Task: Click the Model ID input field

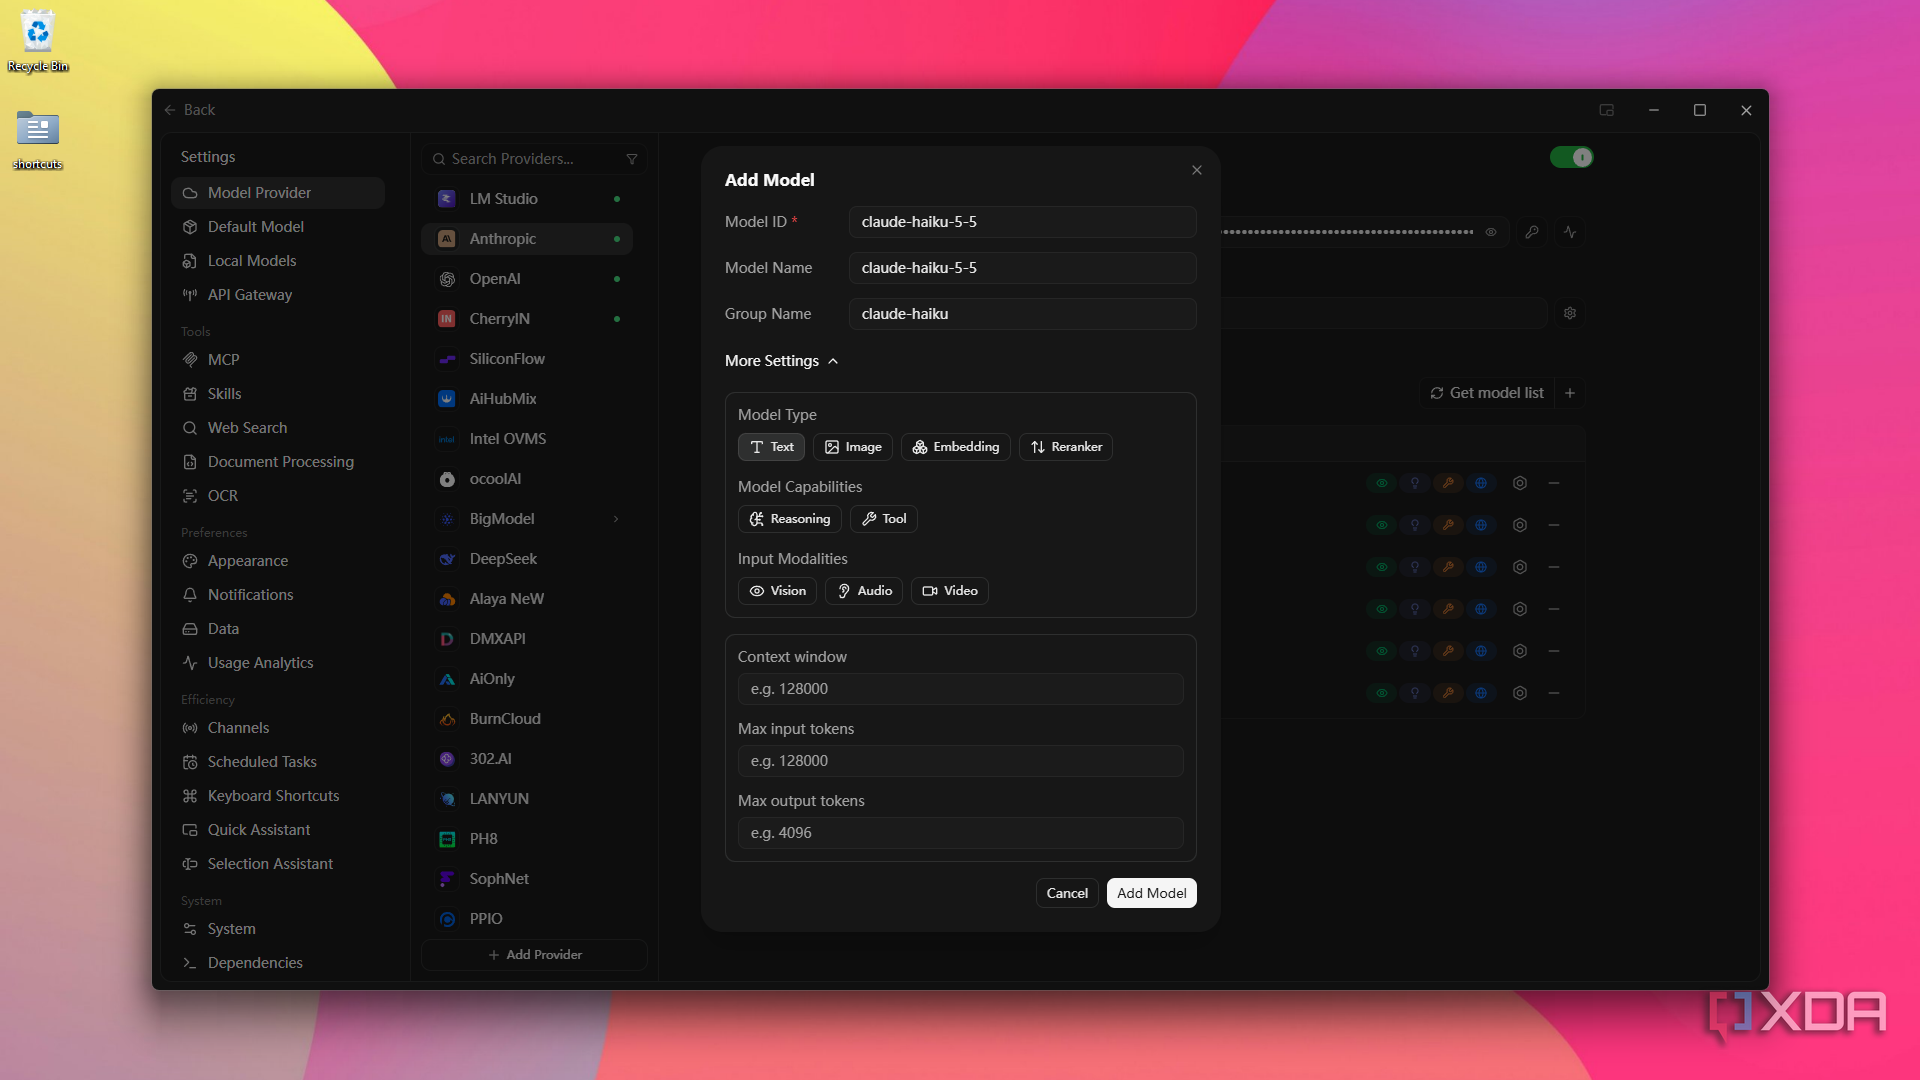Action: click(1022, 222)
